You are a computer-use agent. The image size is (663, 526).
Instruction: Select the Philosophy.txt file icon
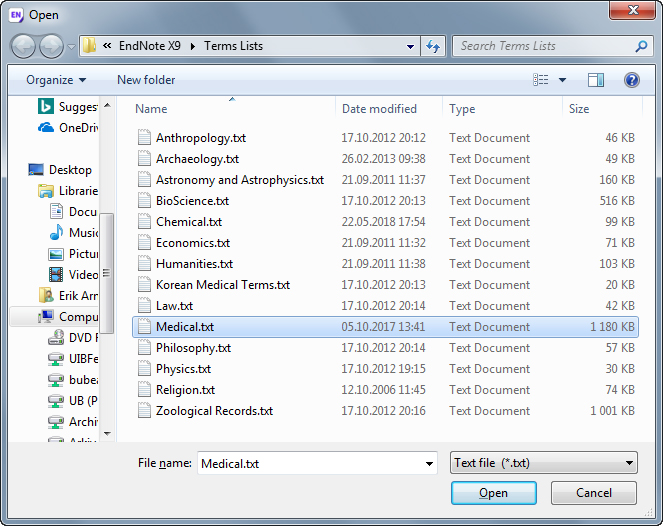click(144, 348)
